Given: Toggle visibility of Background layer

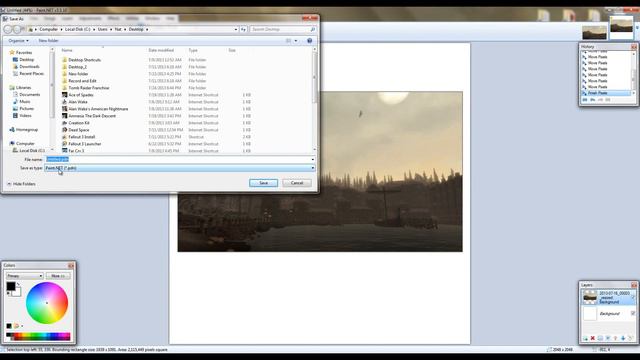Looking at the screenshot, I should tap(633, 313).
